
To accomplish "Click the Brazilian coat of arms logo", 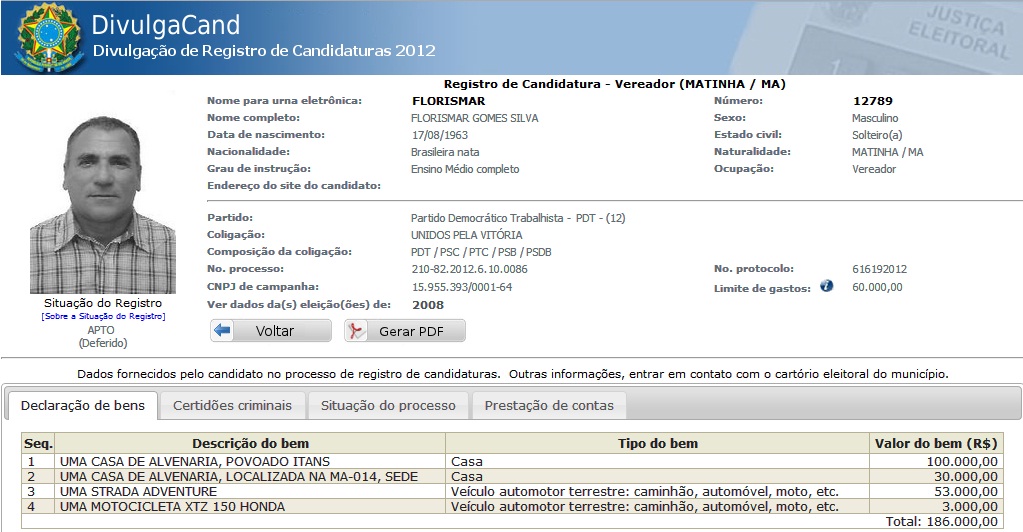I will click(x=43, y=36).
